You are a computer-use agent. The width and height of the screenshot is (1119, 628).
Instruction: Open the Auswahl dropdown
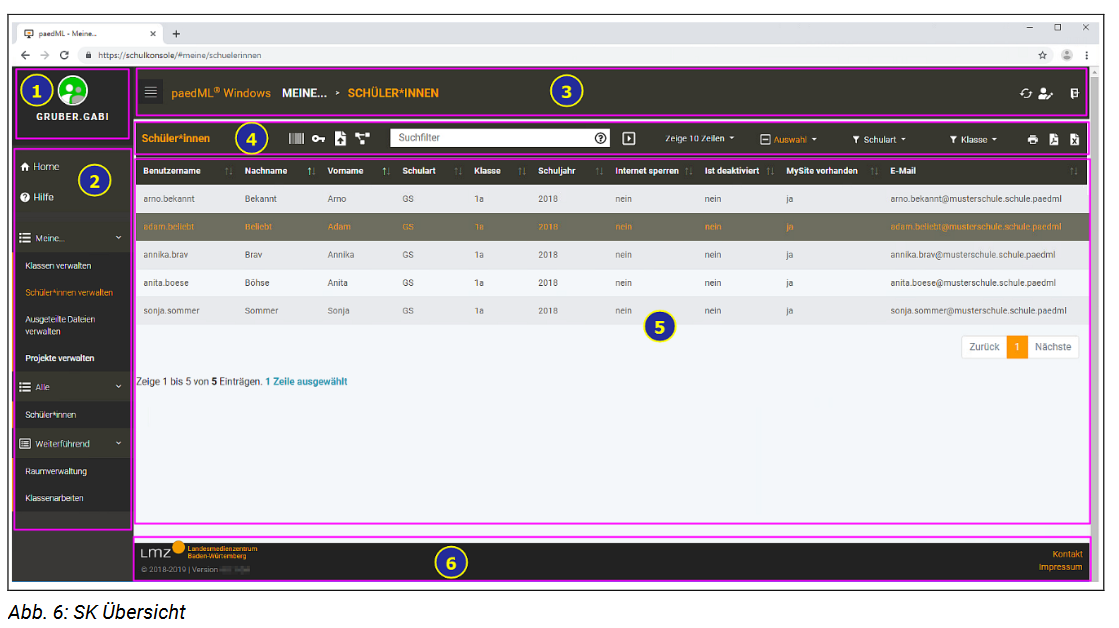coord(789,140)
